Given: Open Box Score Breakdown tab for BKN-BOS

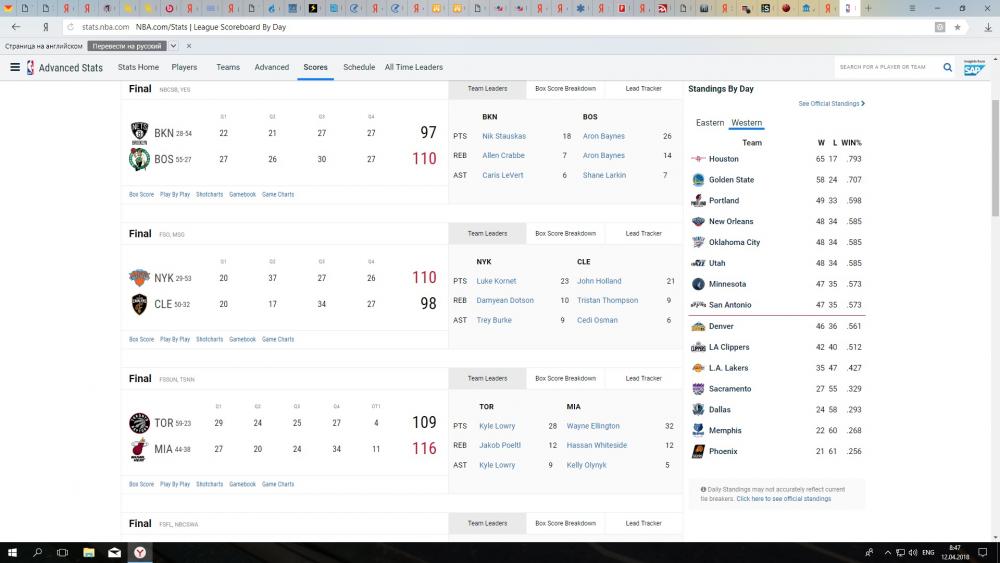Looking at the screenshot, I should [x=565, y=89].
